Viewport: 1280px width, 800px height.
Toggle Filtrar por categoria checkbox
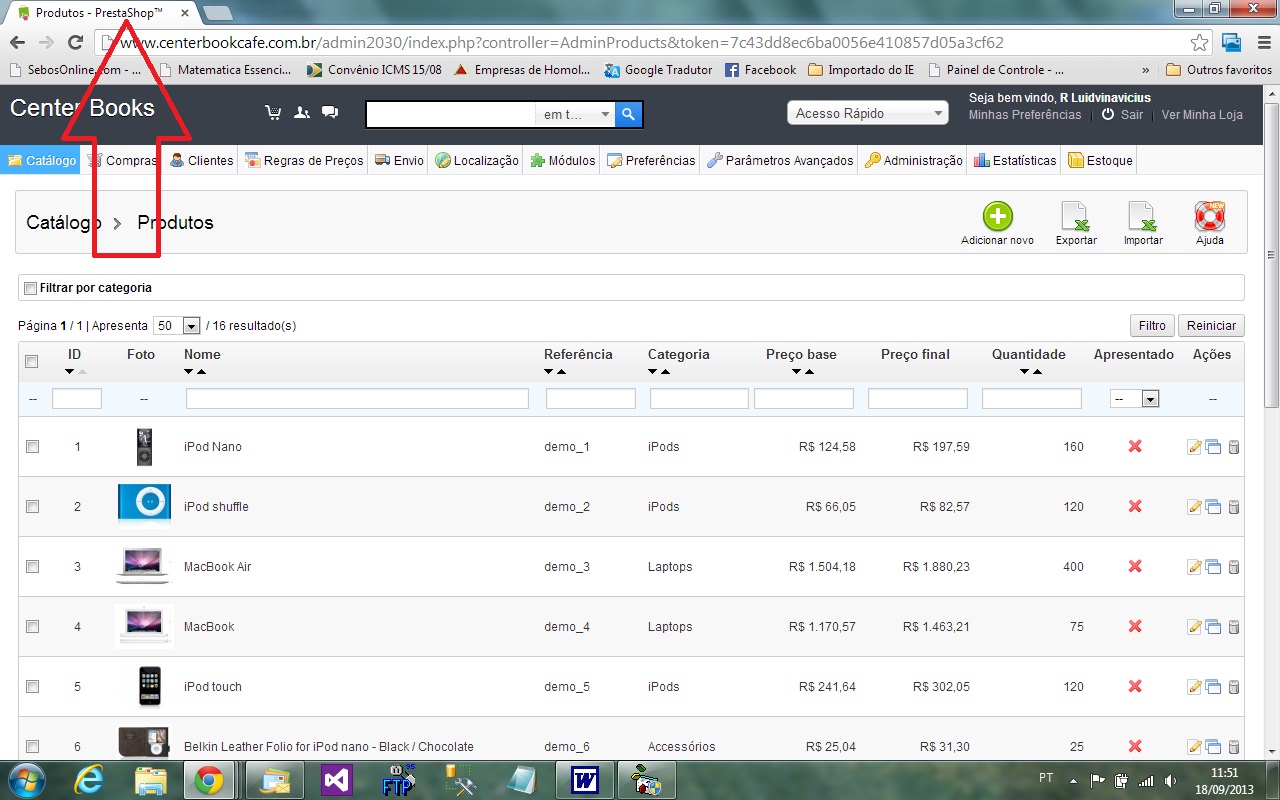[31, 288]
